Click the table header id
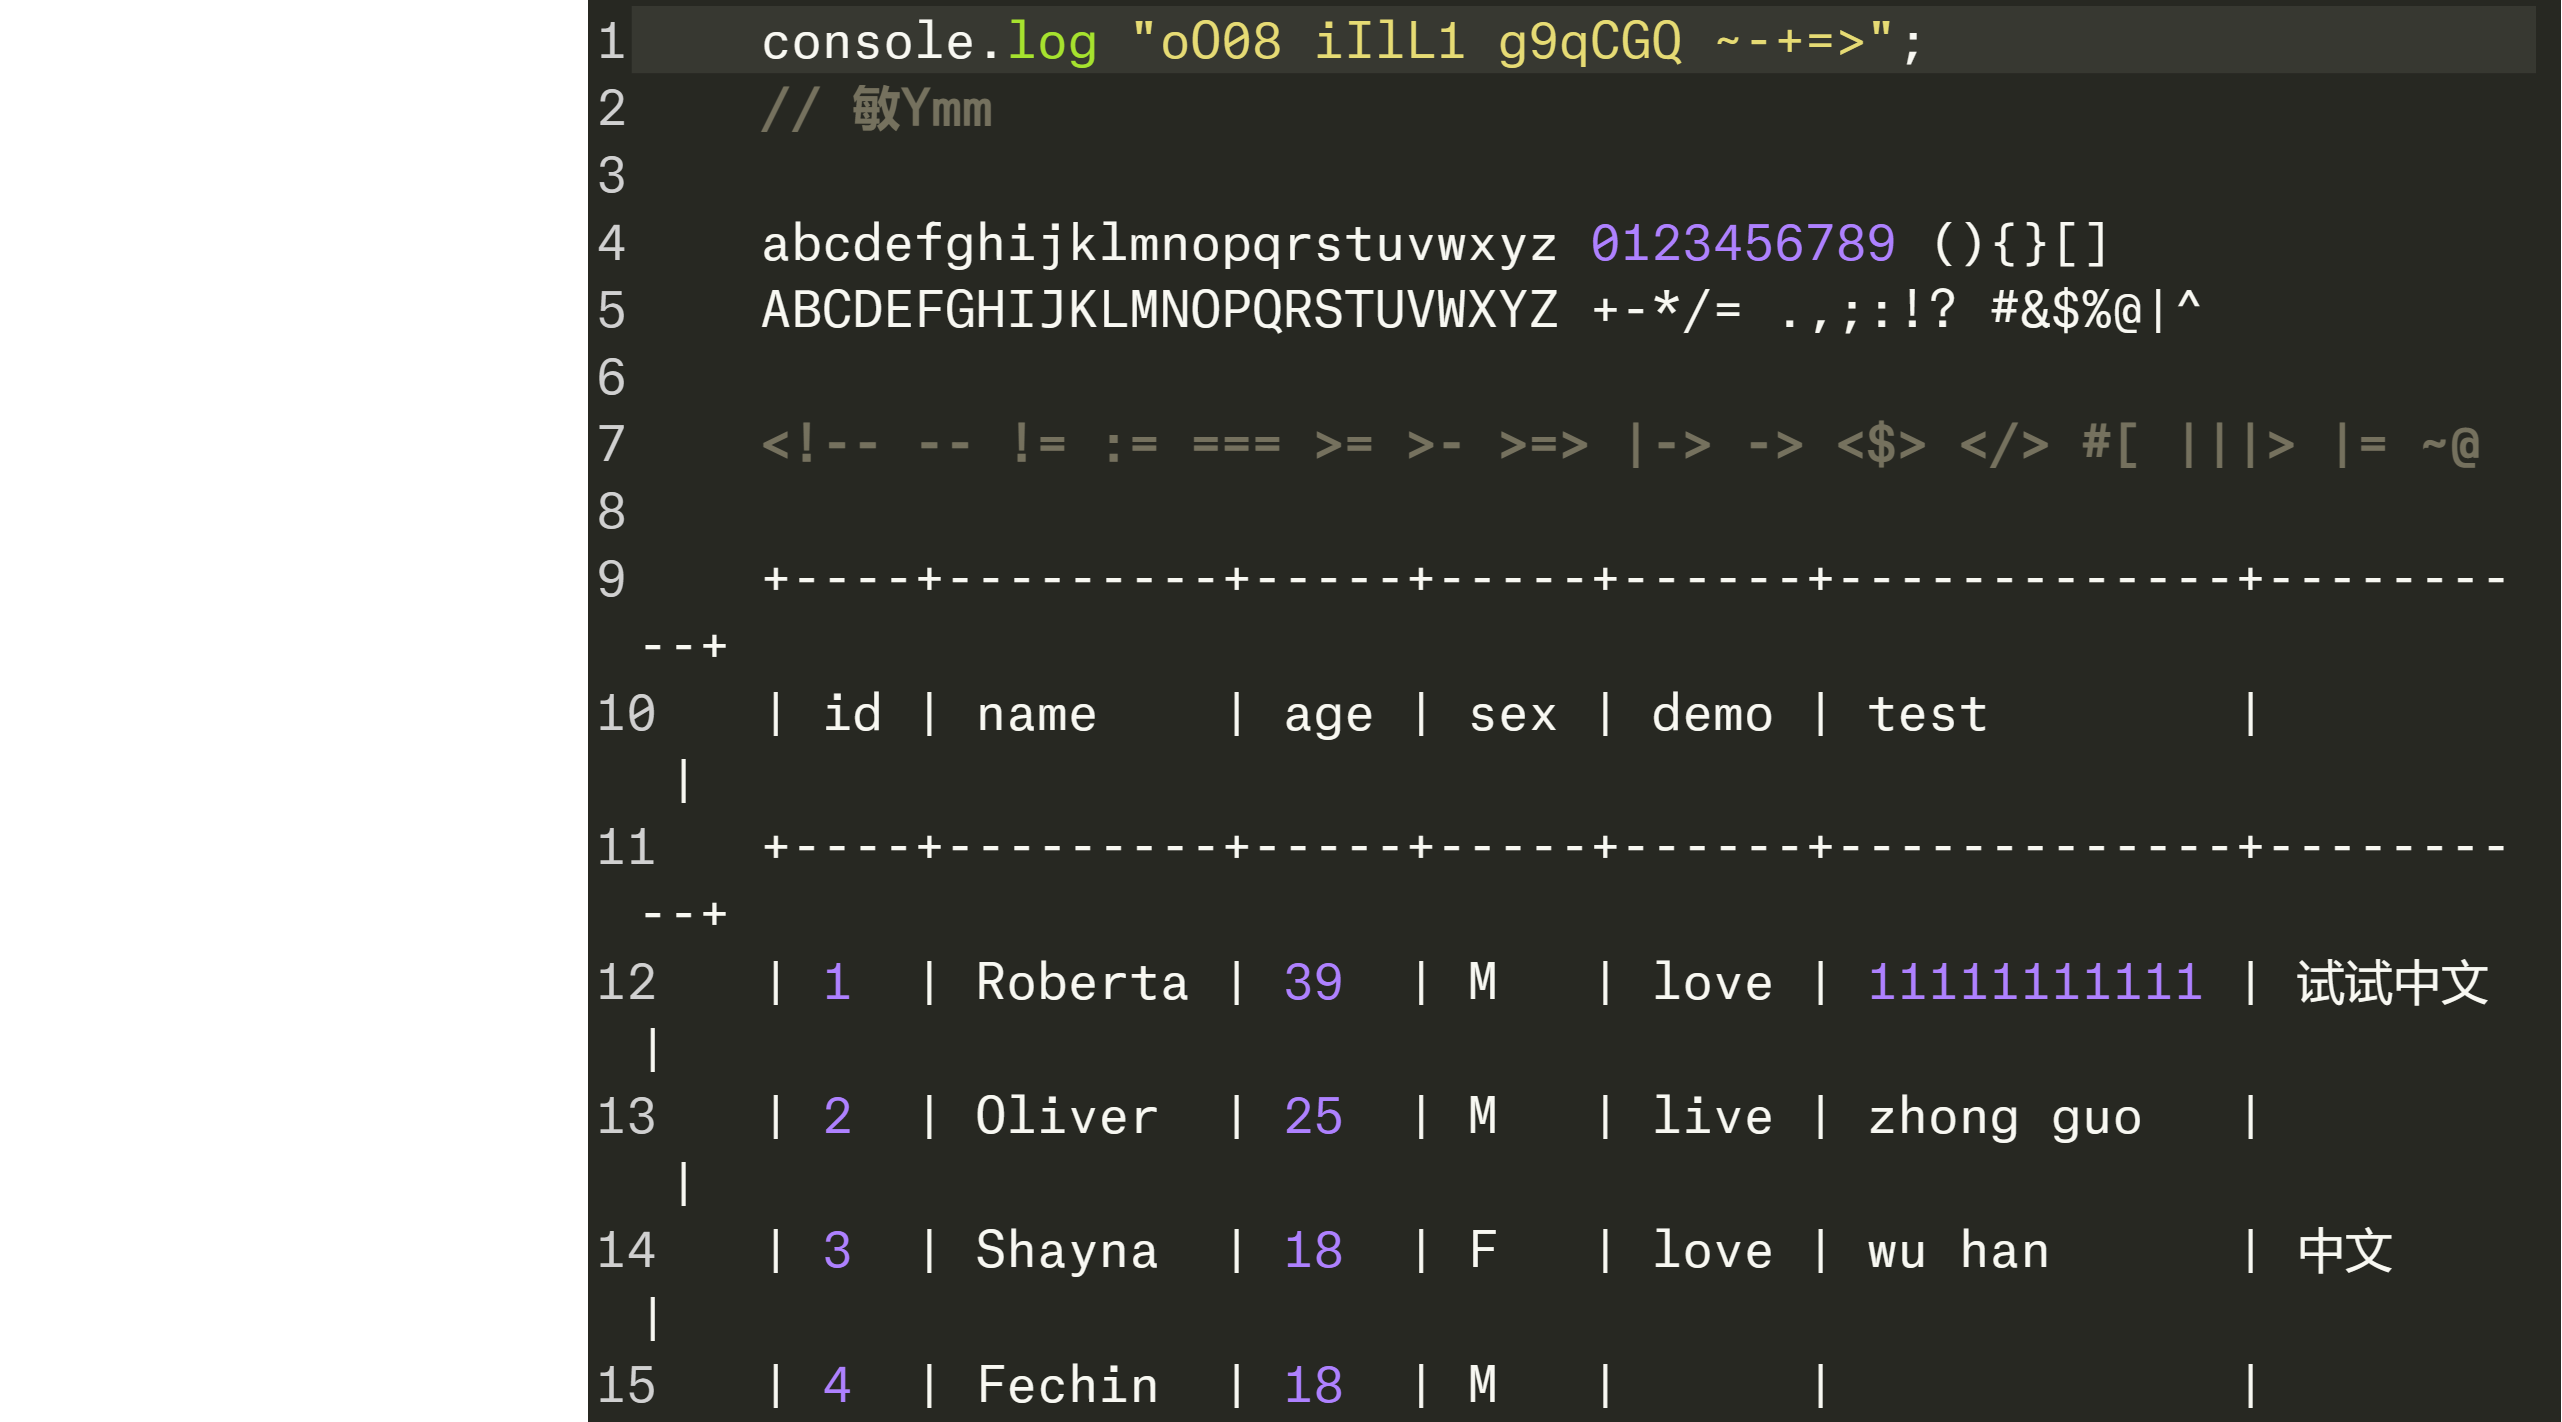The height and width of the screenshot is (1422, 2562). [x=852, y=713]
